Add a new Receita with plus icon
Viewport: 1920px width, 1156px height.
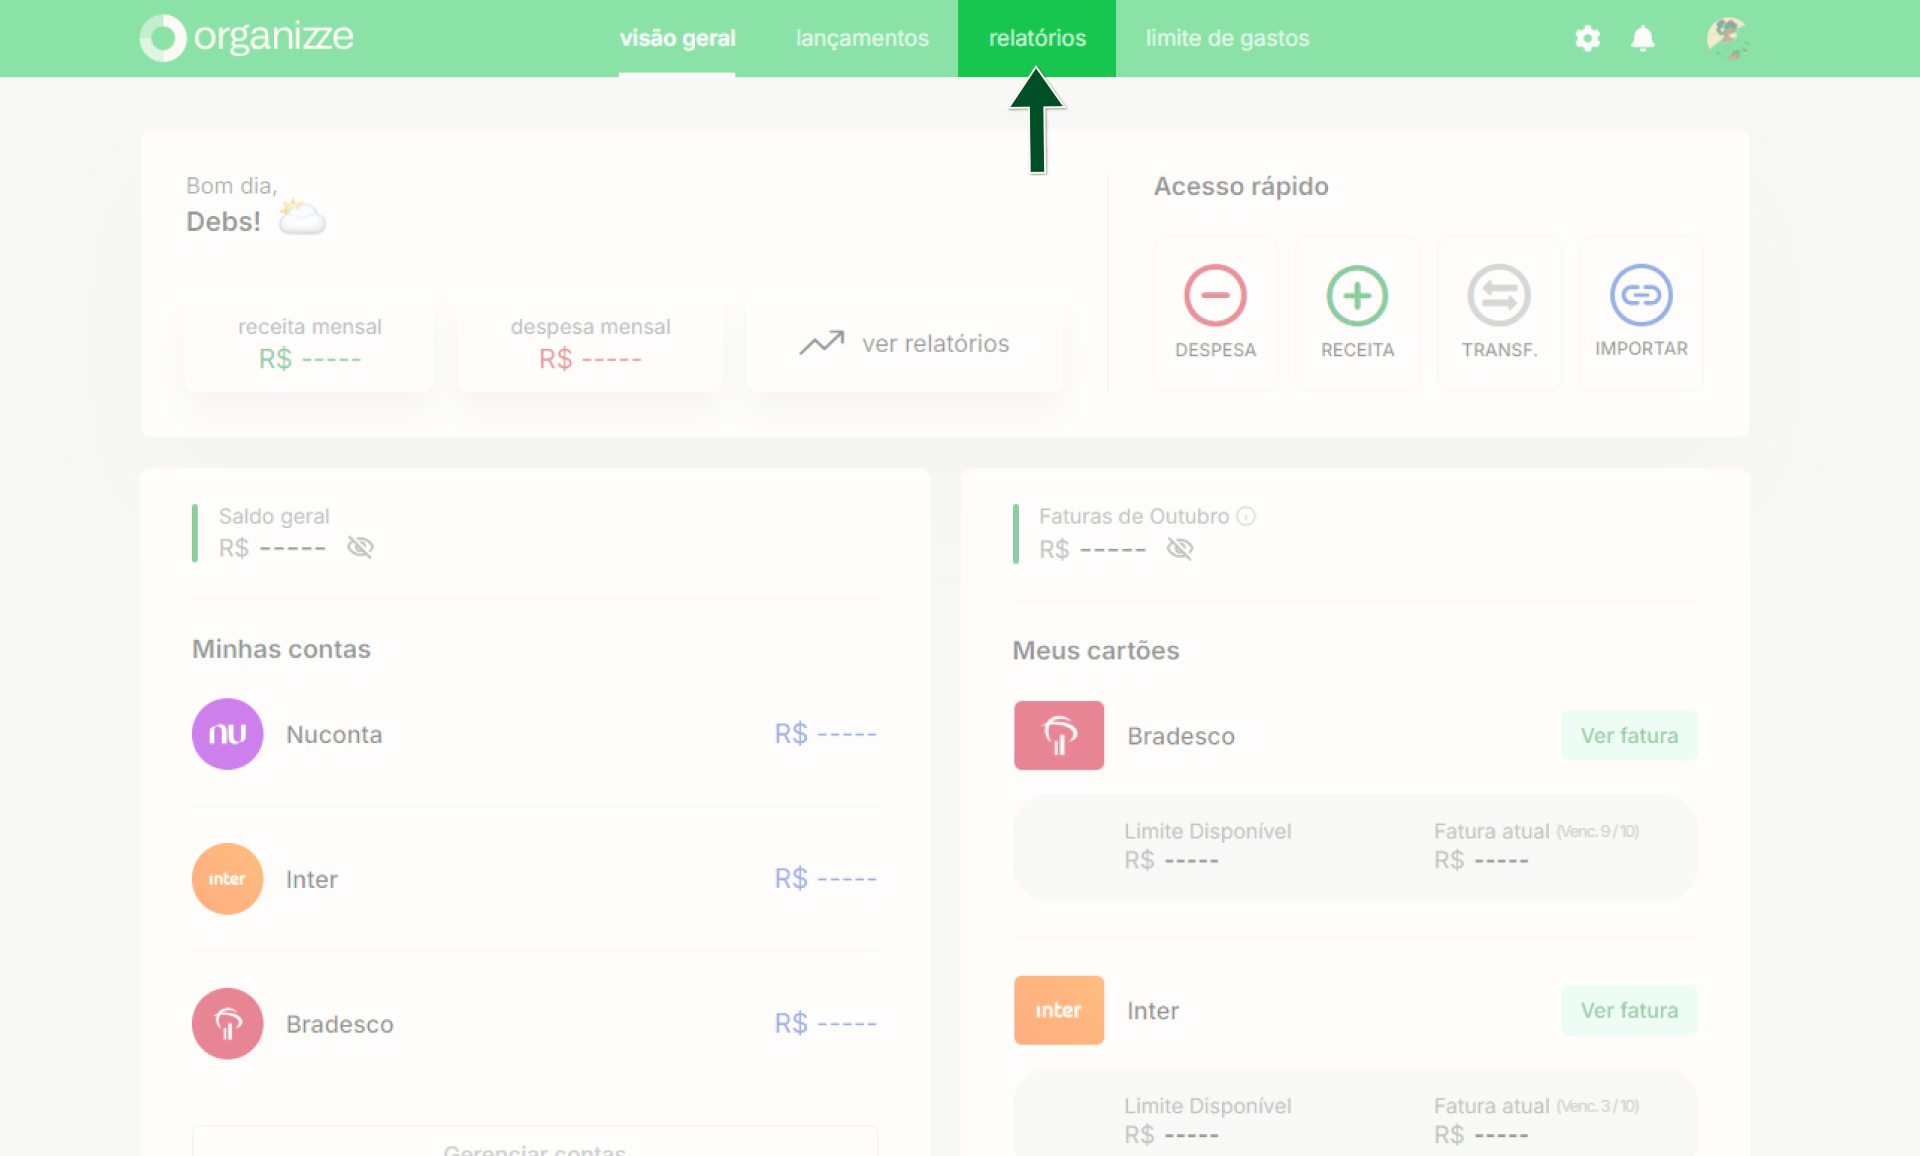1357,295
